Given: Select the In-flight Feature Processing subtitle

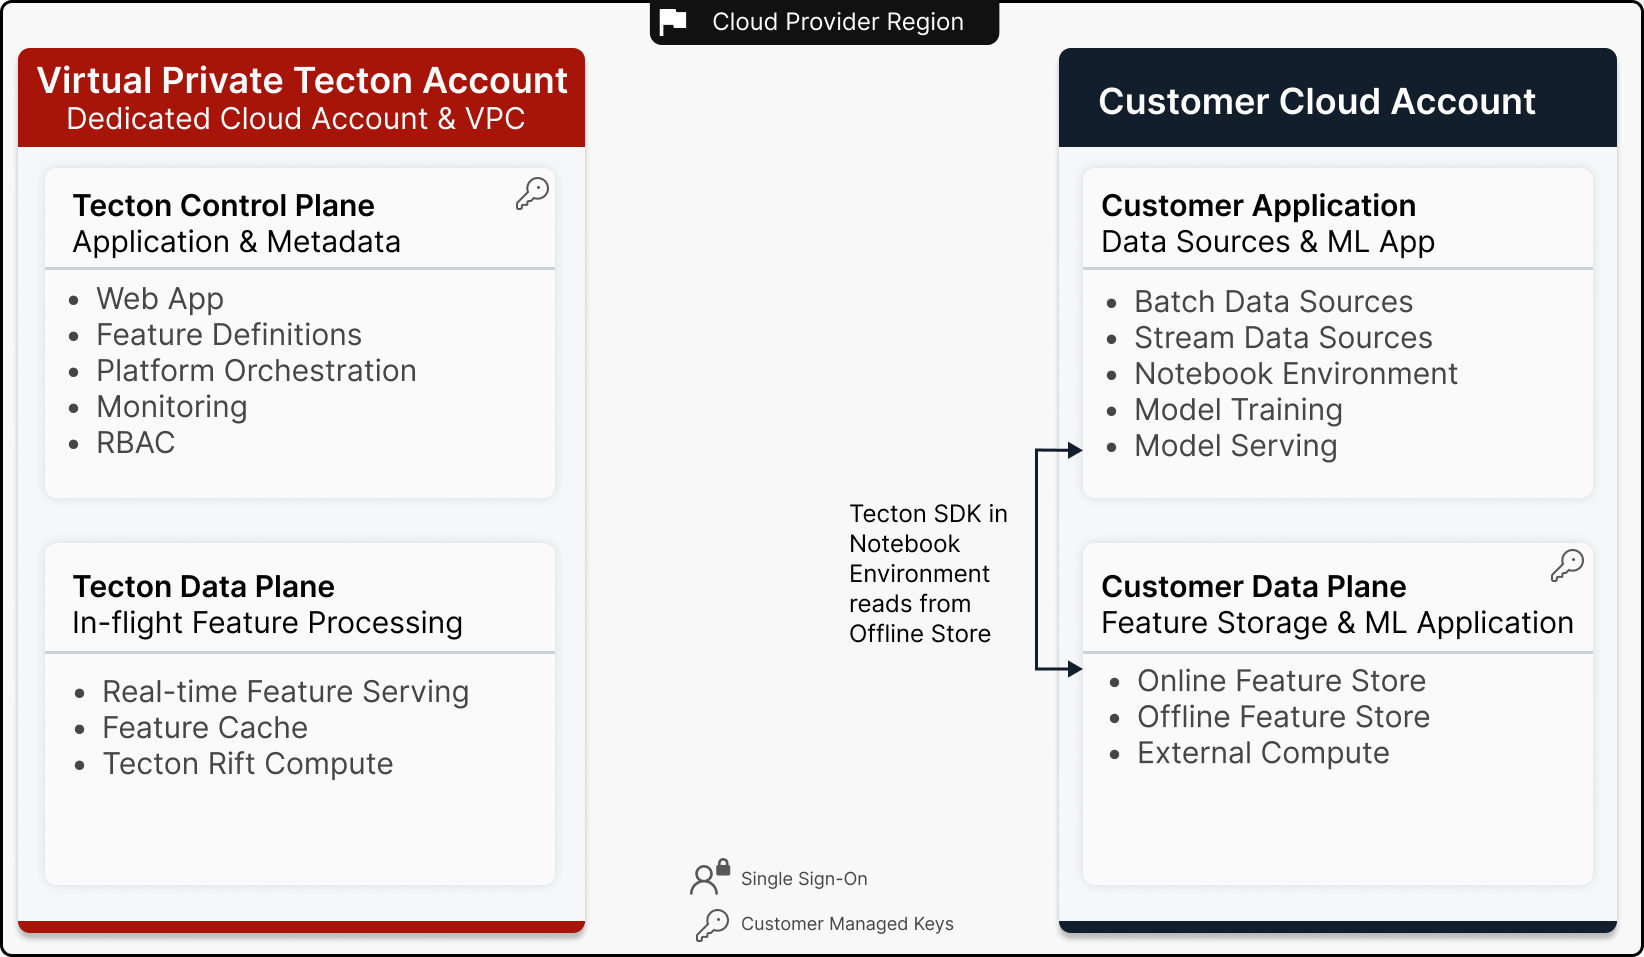Looking at the screenshot, I should (267, 622).
